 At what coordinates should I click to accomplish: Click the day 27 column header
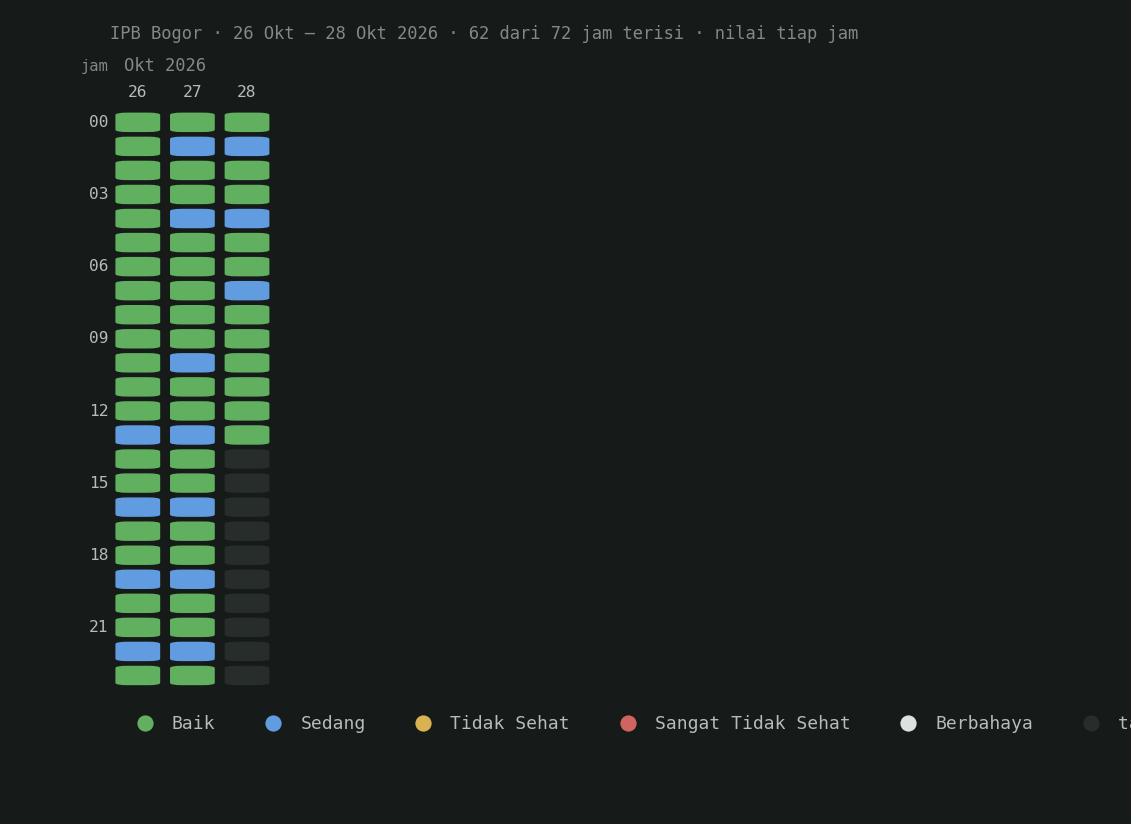pos(192,92)
